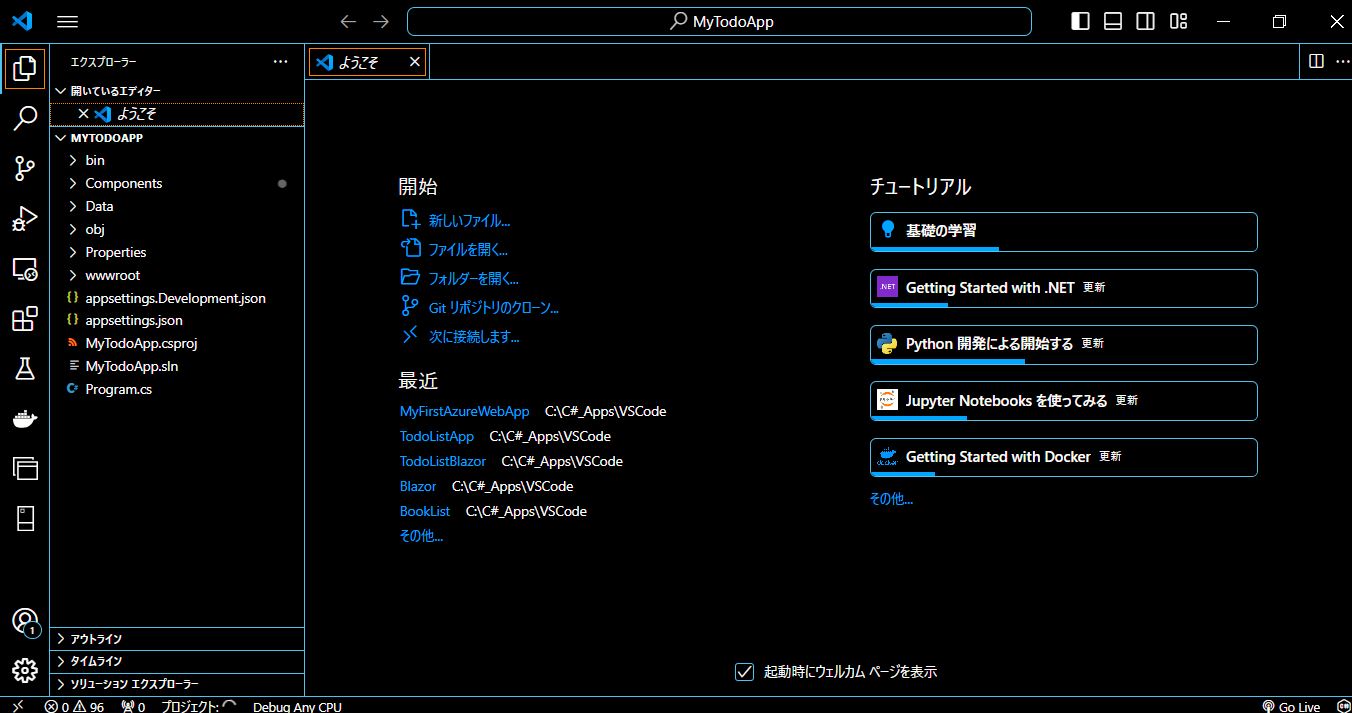1352x713 pixels.
Task: Open the Run and Debug panel
Action: point(25,219)
